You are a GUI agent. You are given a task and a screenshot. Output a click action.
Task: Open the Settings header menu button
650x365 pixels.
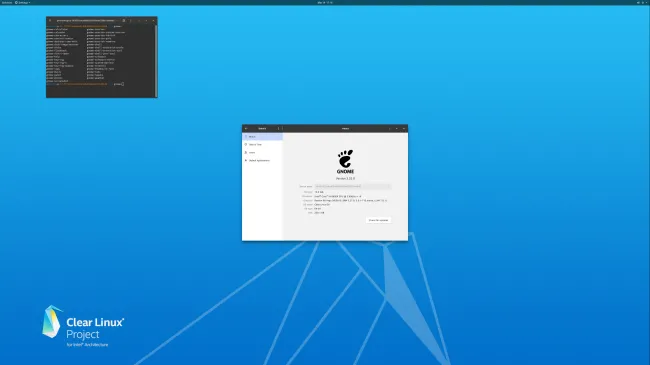click(x=279, y=129)
